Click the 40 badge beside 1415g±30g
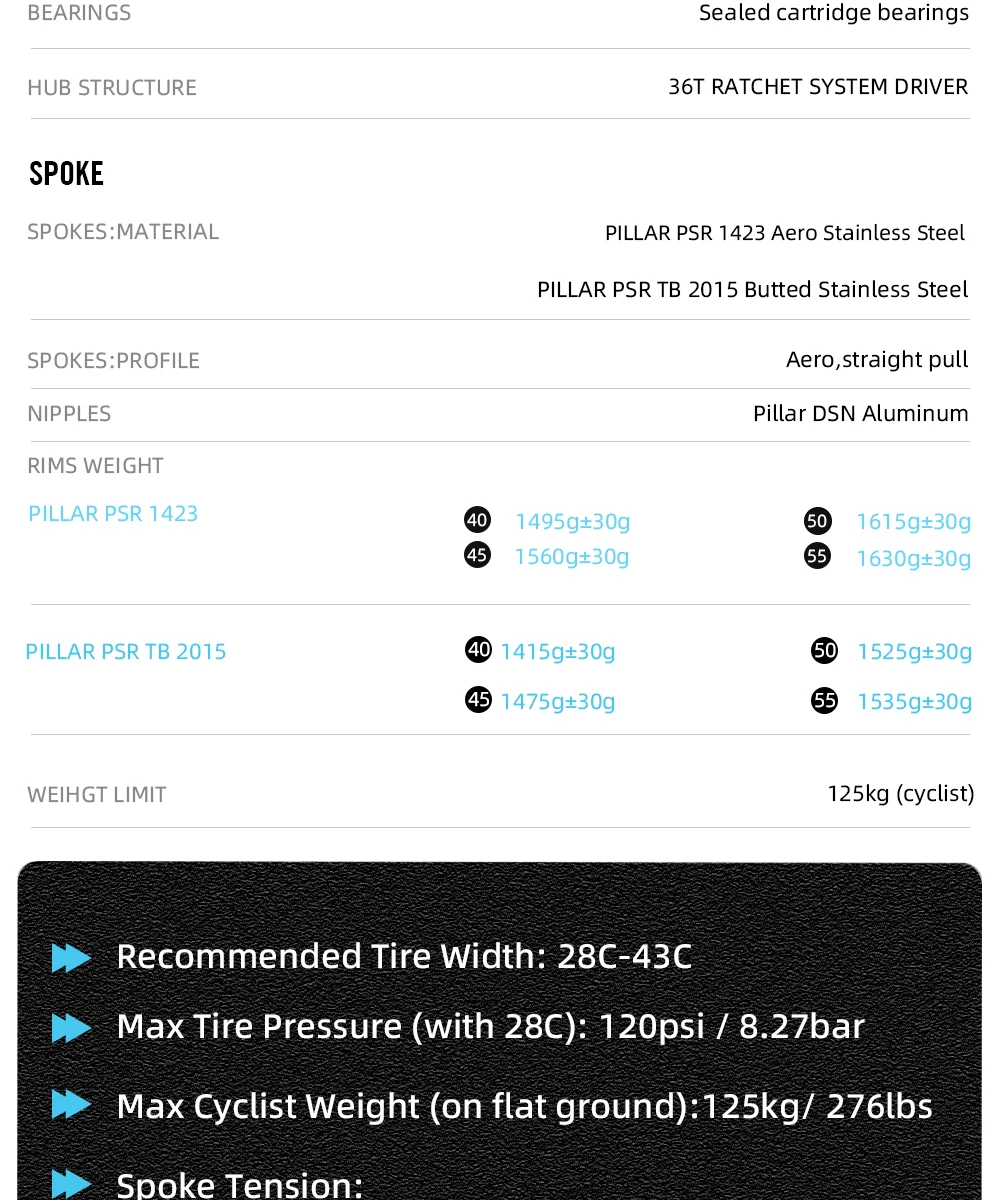1000x1200 pixels. pyautogui.click(x=479, y=650)
